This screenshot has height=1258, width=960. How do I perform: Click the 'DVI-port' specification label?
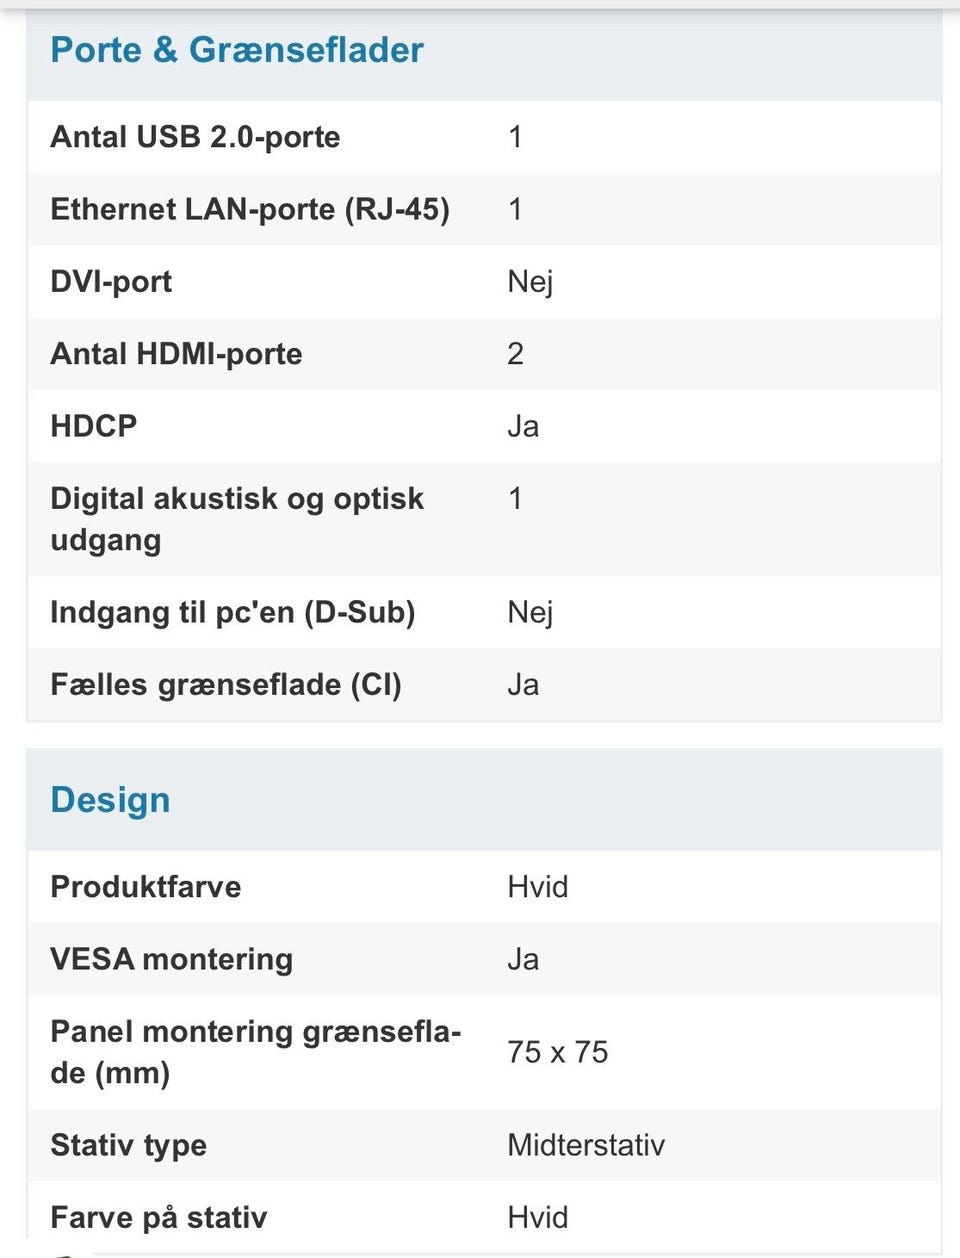tap(111, 282)
